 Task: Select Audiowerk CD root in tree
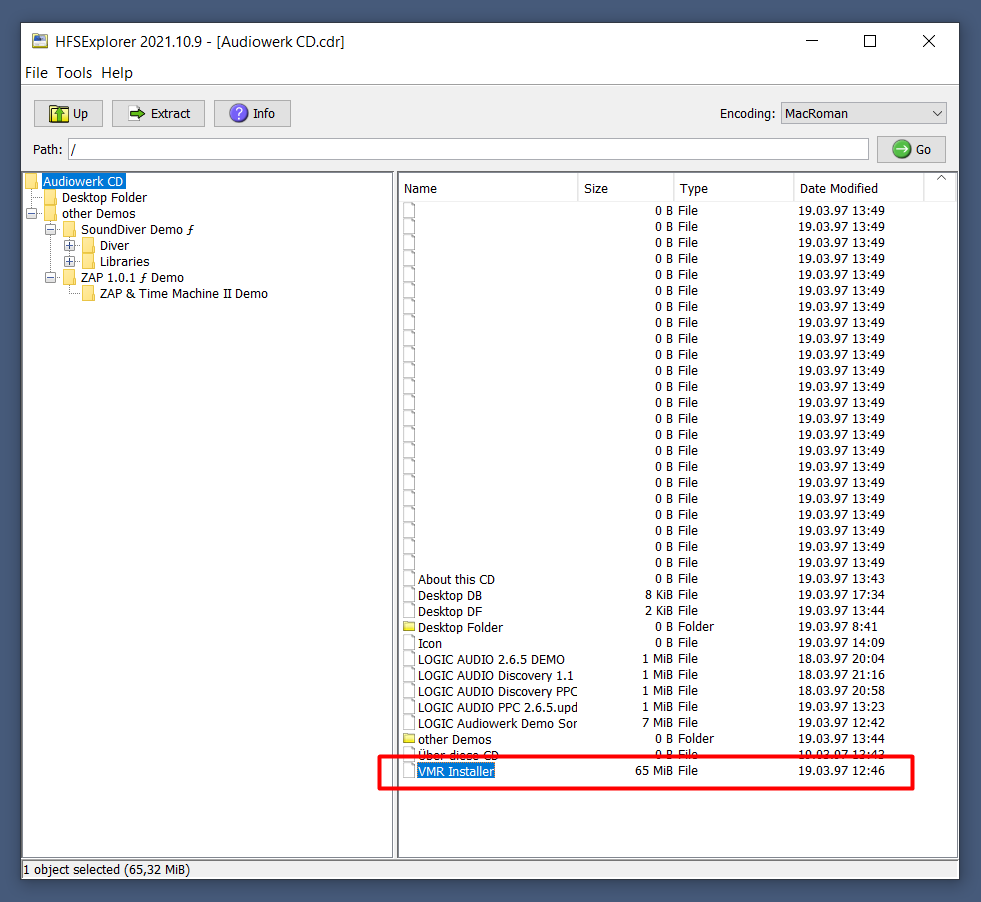pyautogui.click(x=83, y=181)
